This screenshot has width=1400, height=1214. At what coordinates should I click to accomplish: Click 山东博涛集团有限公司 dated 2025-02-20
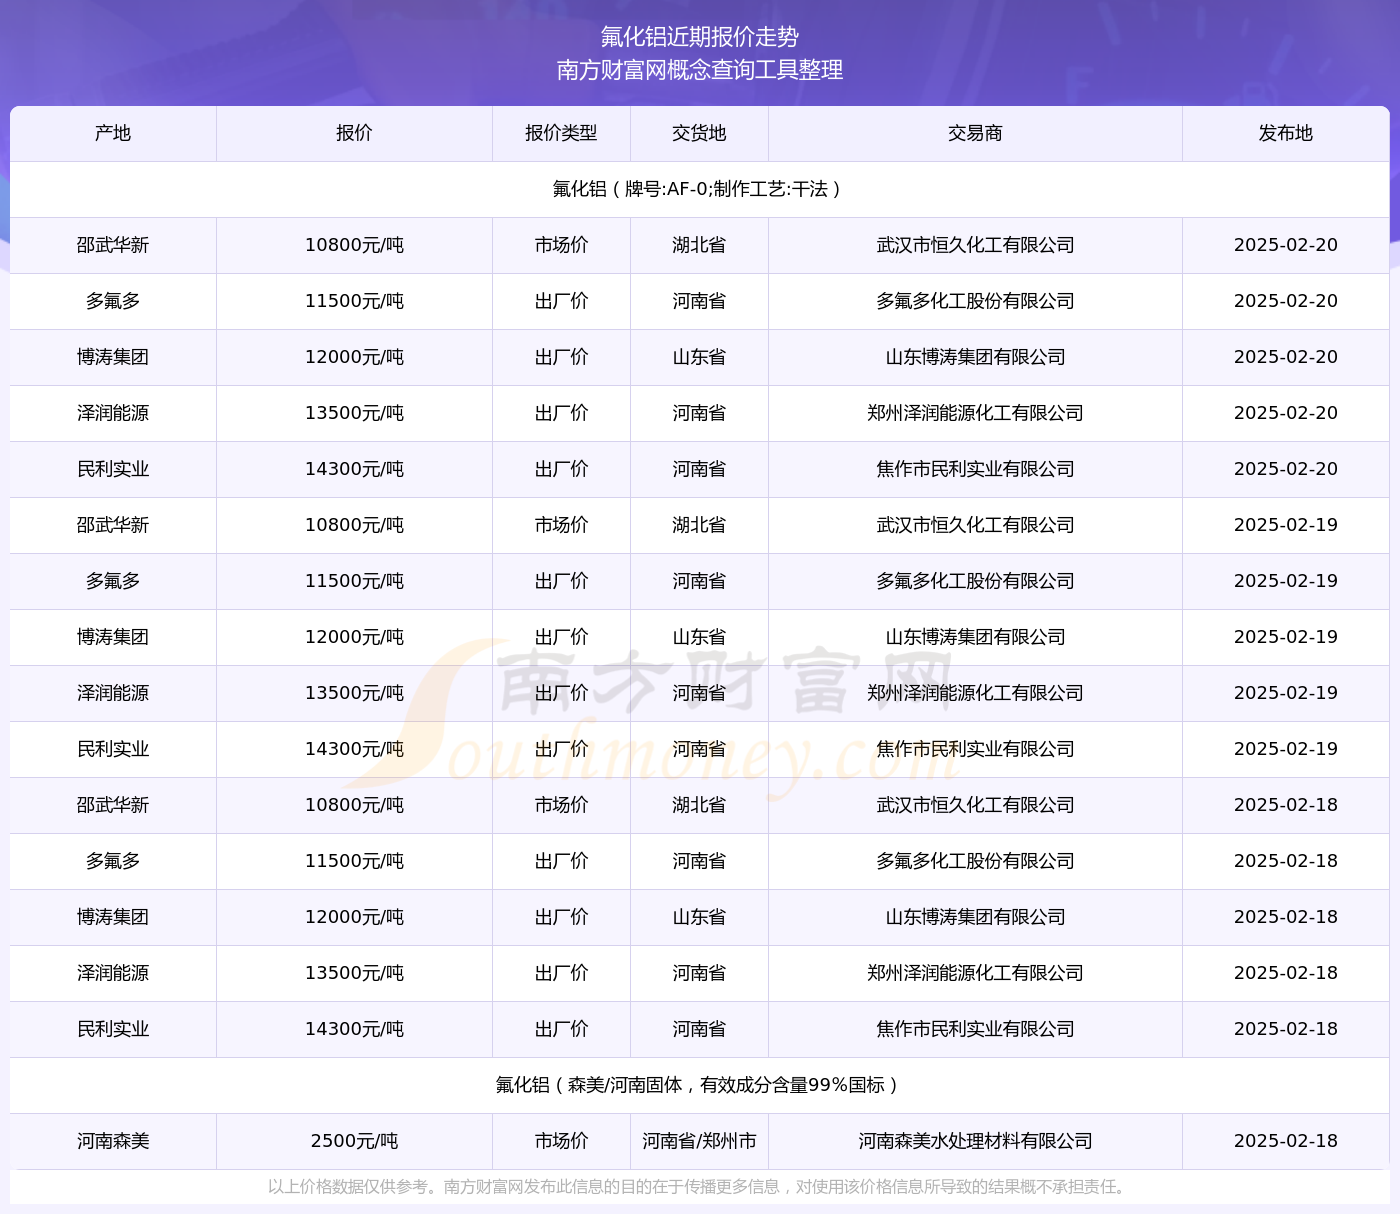(x=975, y=357)
